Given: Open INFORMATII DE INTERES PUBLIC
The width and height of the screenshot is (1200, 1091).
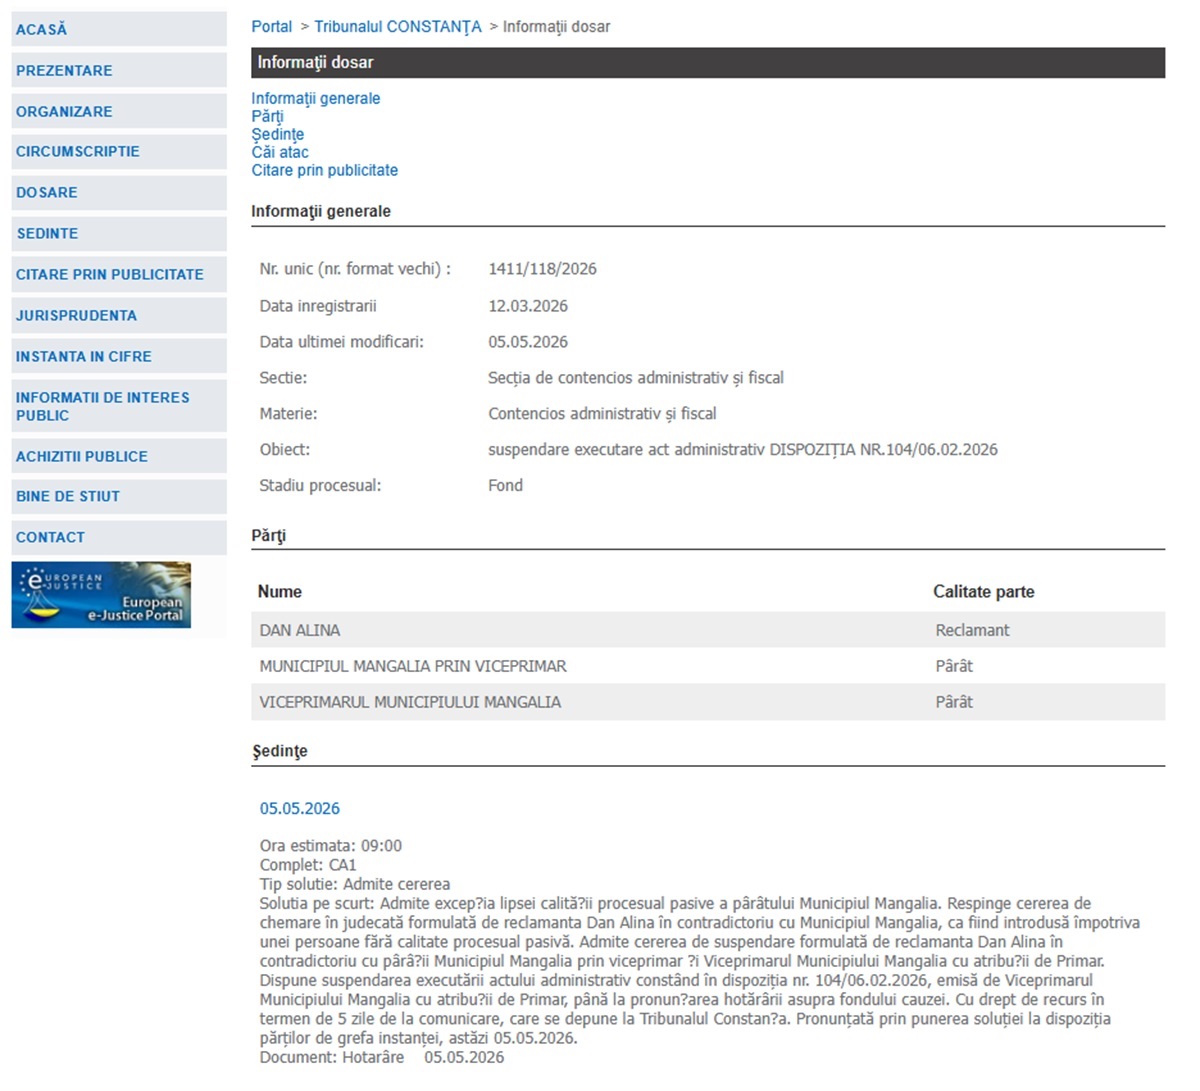Looking at the screenshot, I should (119, 406).
